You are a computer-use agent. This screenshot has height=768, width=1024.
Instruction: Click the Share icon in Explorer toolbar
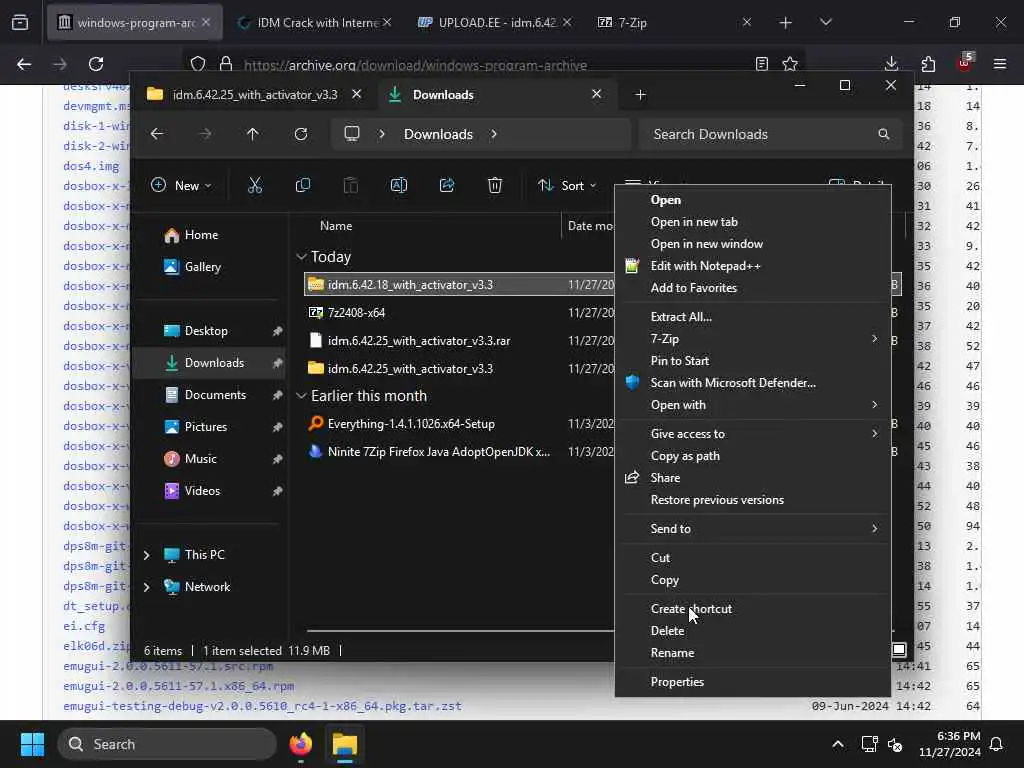click(x=447, y=185)
